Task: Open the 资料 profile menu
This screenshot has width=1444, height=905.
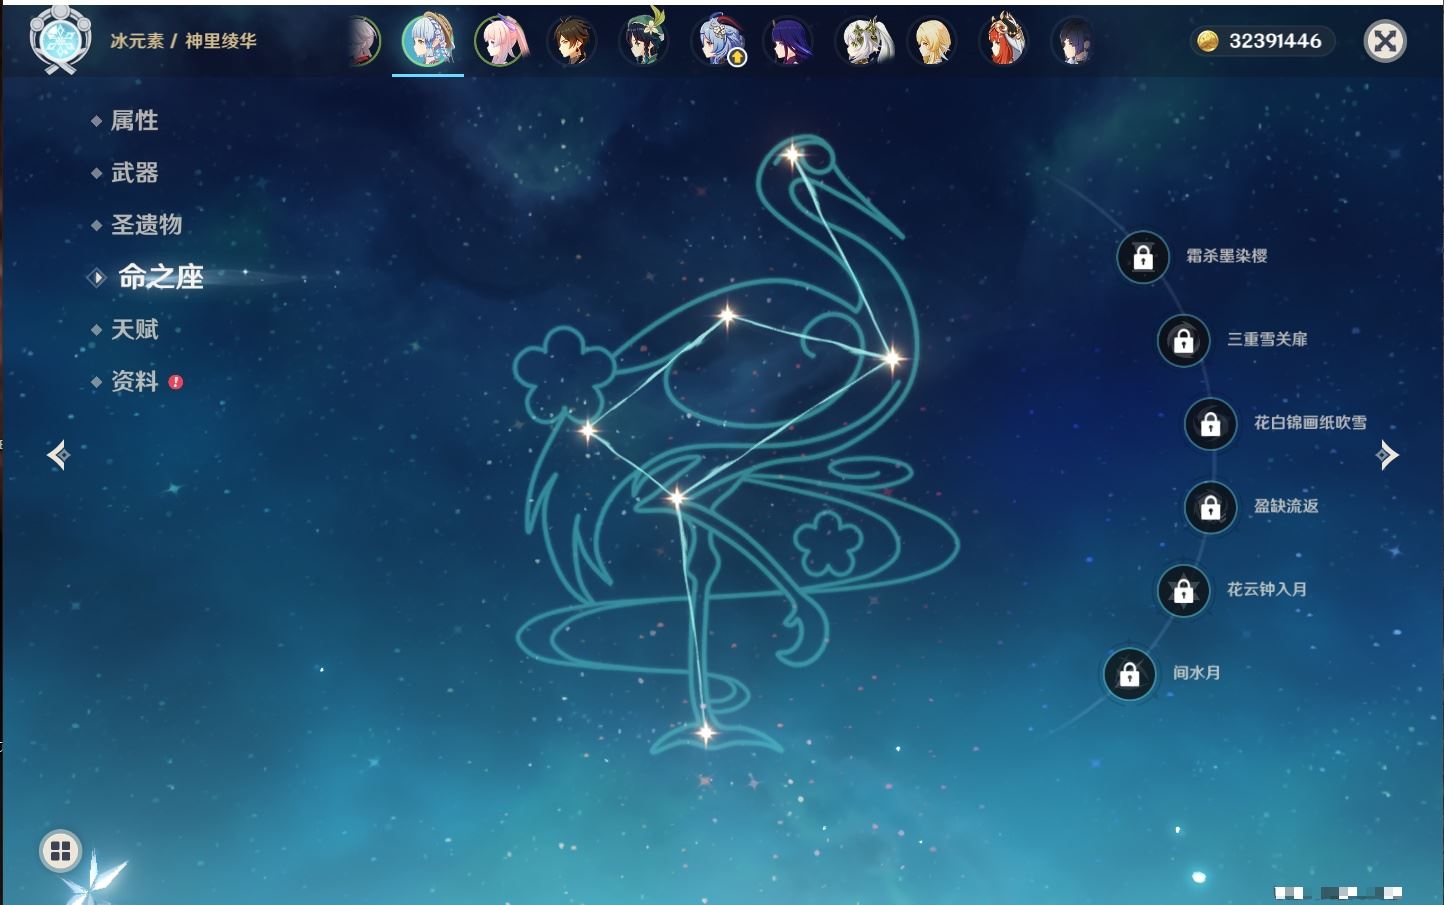Action: pos(134,381)
